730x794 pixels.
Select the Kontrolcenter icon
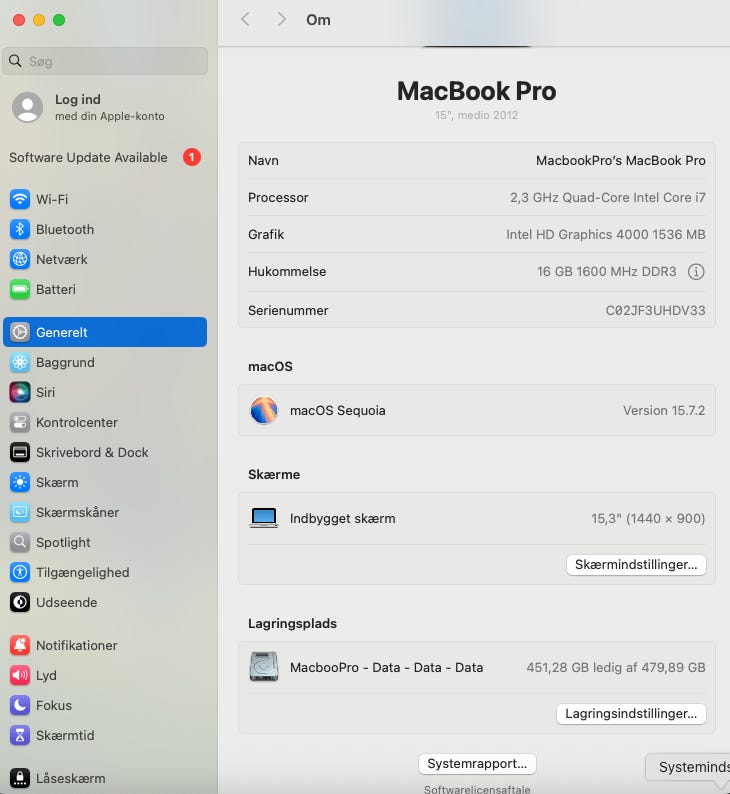tap(20, 422)
